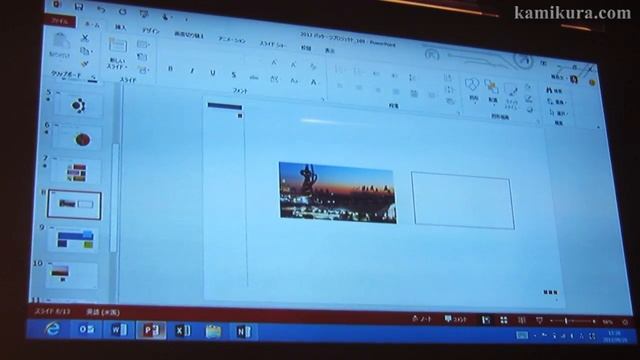Increase the font size
640x360 pixels.
274,63
